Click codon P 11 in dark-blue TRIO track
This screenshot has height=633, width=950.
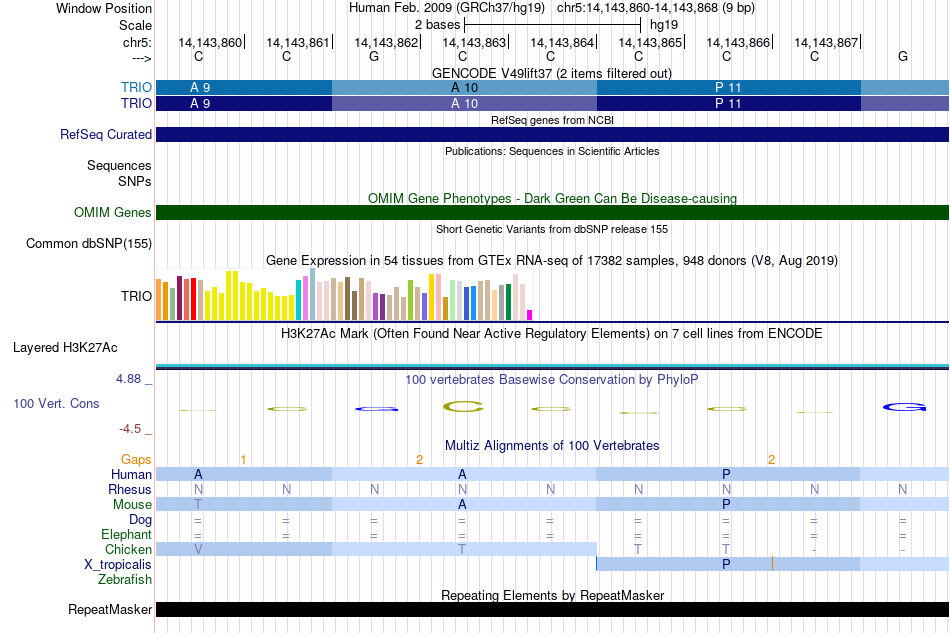pos(728,104)
